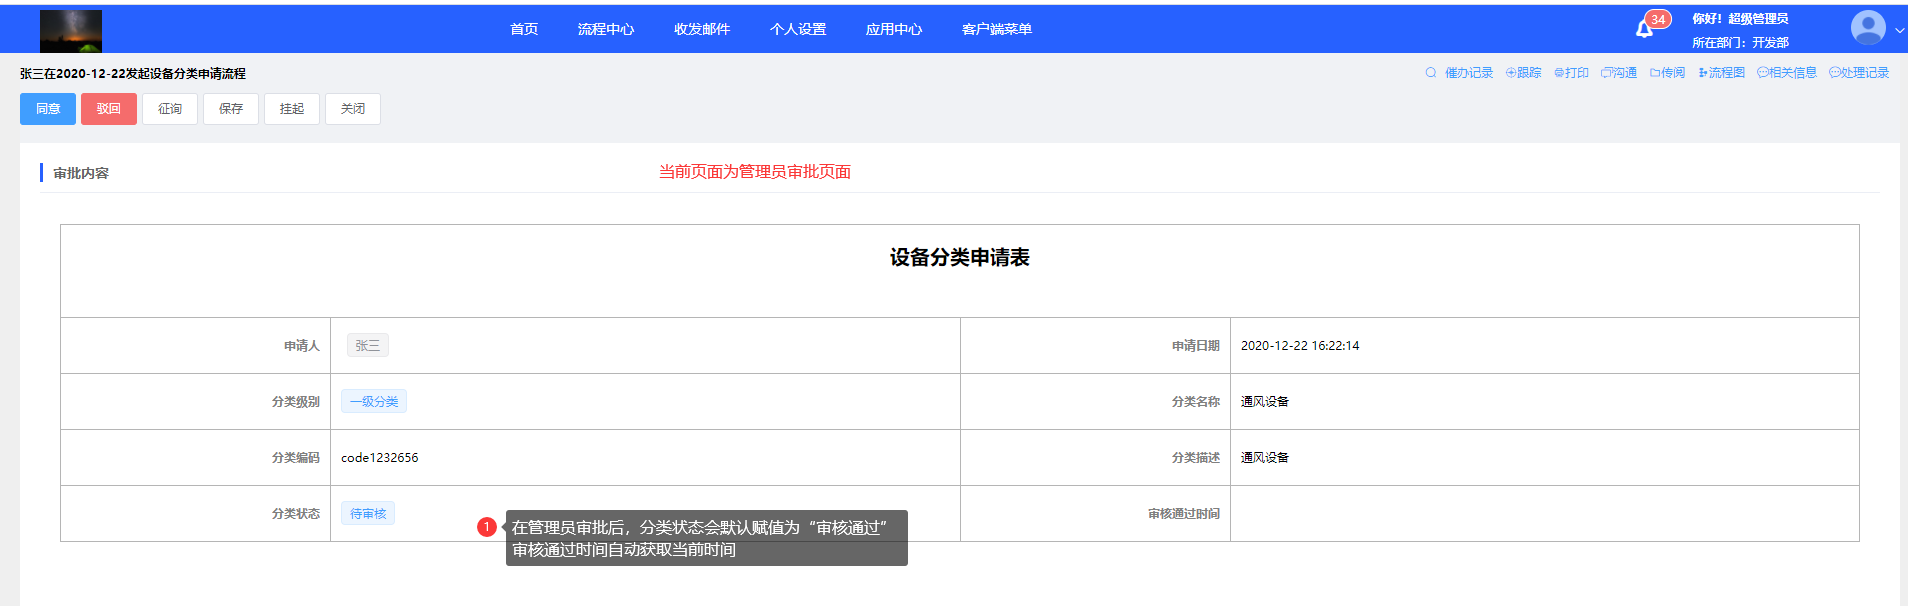Open 相关信息 related info
Image resolution: width=1908 pixels, height=606 pixels.
[1763, 73]
